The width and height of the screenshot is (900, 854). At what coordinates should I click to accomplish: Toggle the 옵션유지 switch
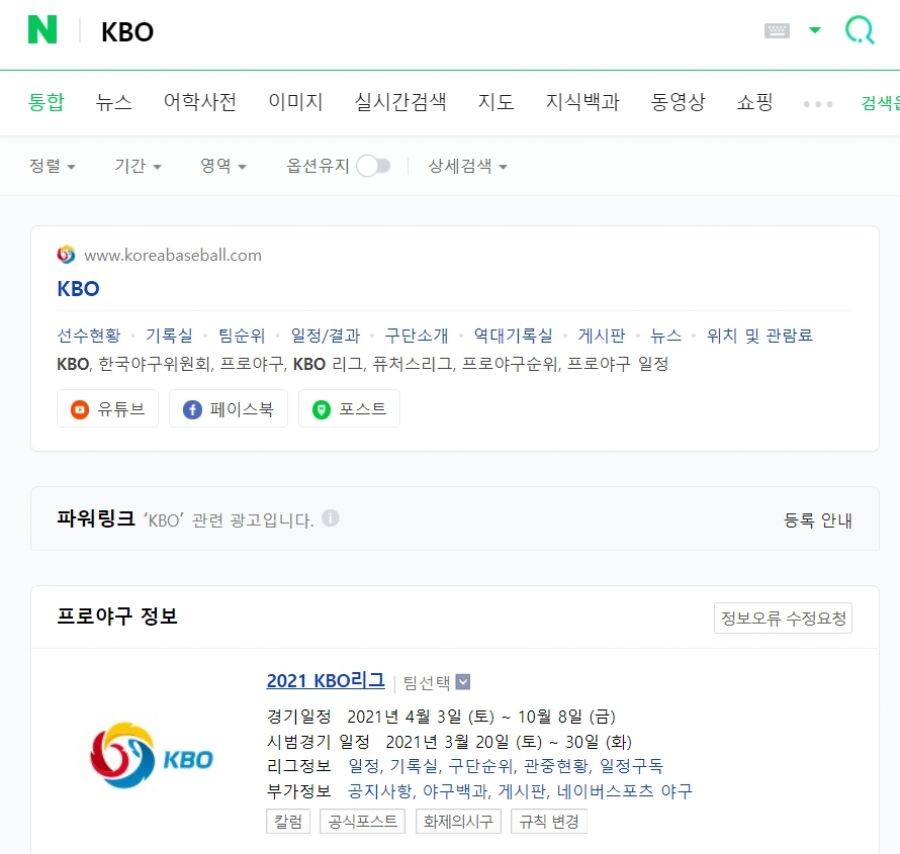[373, 166]
